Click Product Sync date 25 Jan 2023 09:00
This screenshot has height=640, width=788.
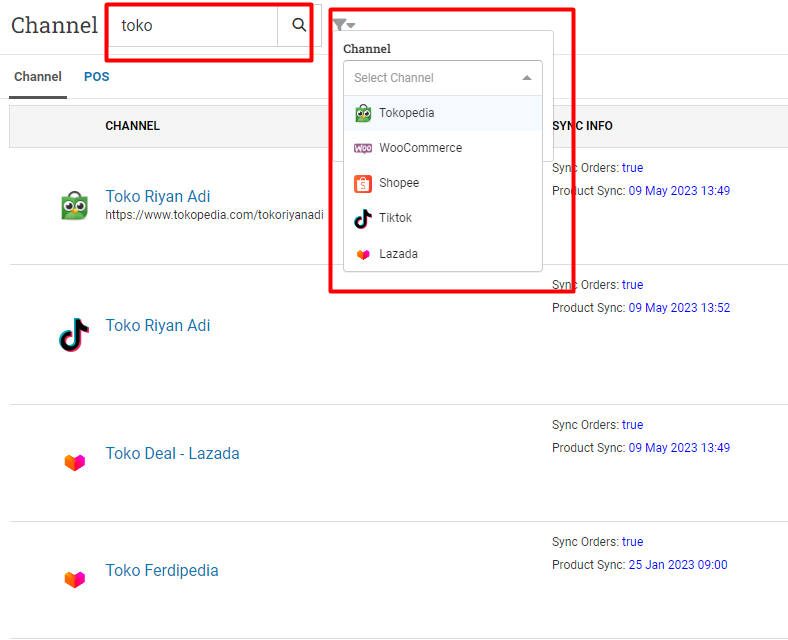[678, 565]
